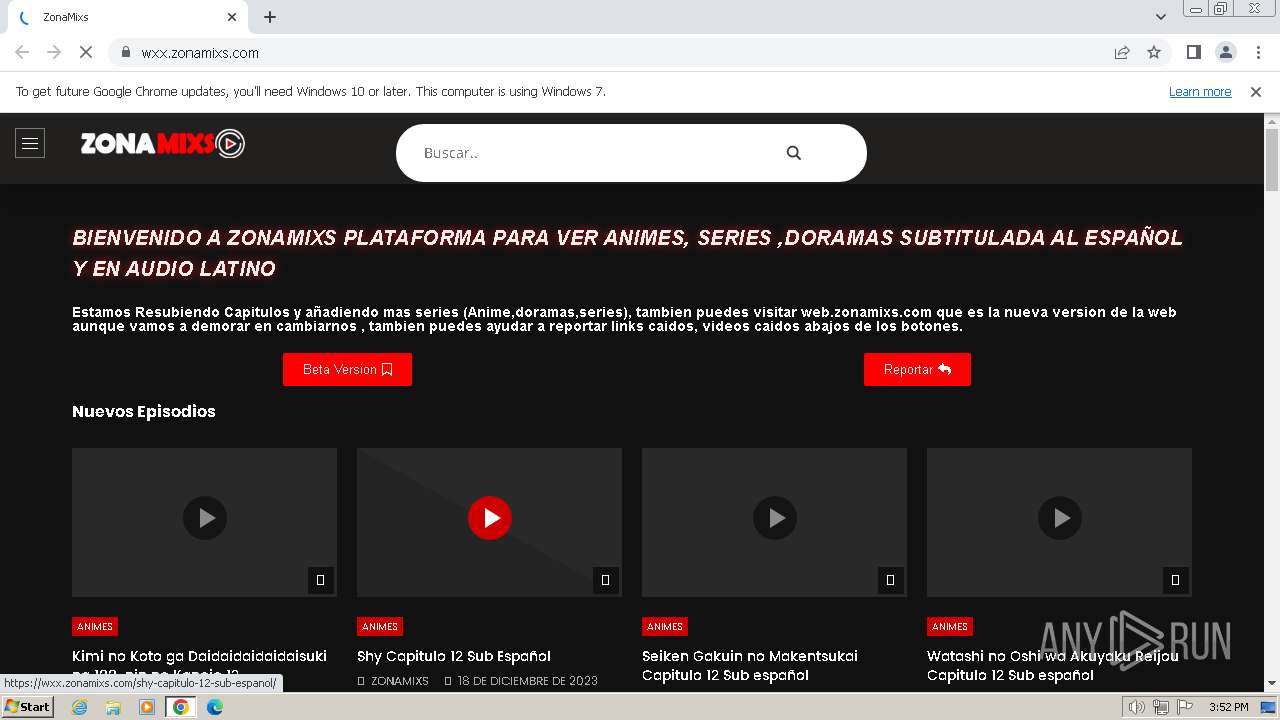1280x720 pixels.
Task: Share this page icon in address bar
Action: [1122, 52]
